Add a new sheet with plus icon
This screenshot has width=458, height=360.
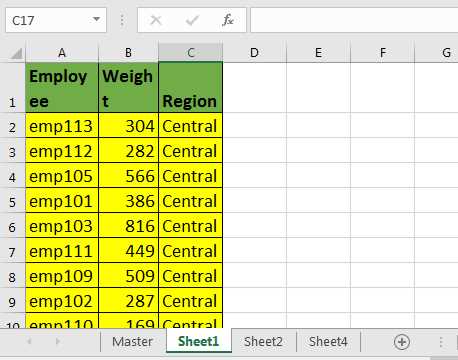402,342
